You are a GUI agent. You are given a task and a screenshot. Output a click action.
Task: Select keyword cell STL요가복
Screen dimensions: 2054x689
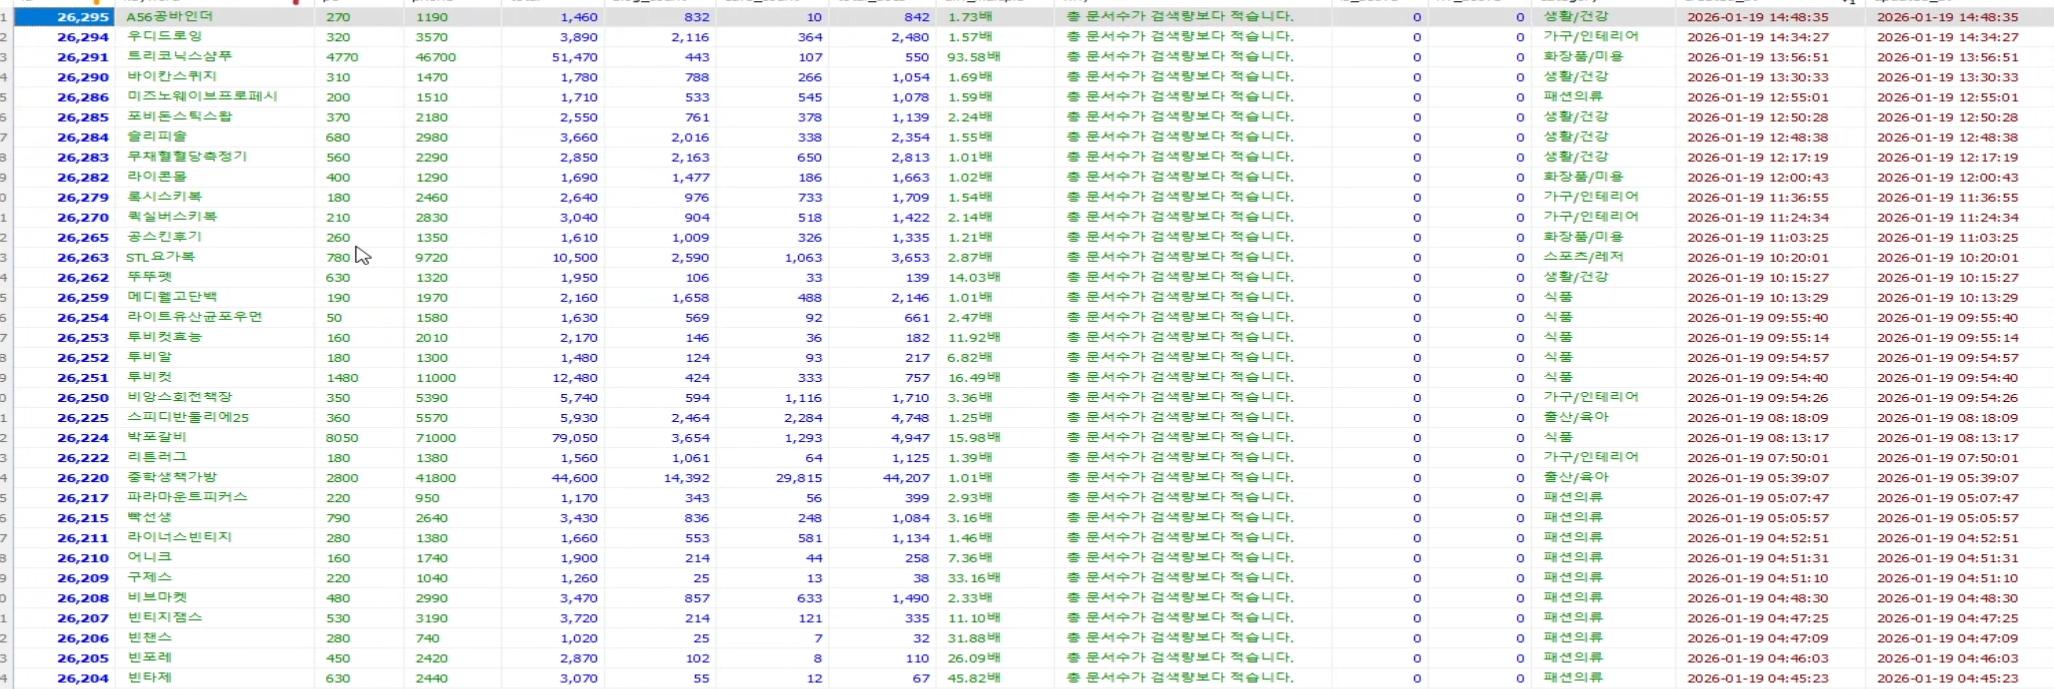(161, 257)
